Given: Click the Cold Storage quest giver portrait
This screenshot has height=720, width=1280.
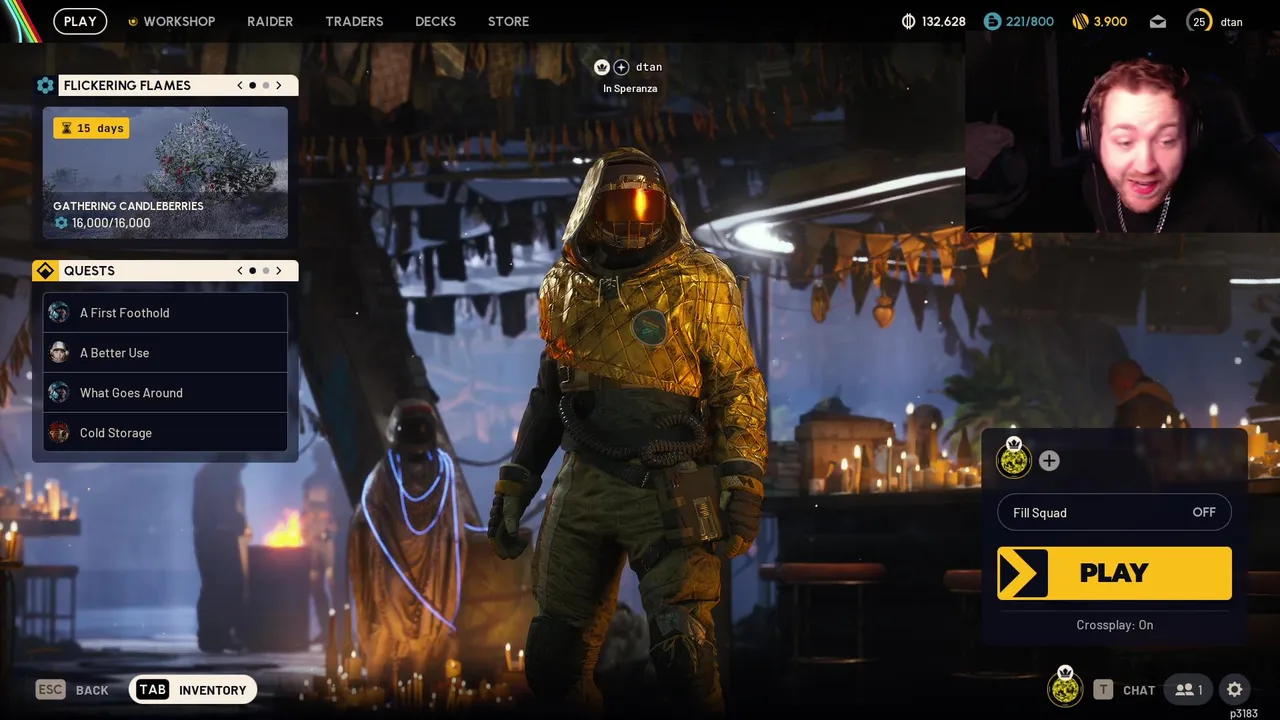Looking at the screenshot, I should (59, 433).
